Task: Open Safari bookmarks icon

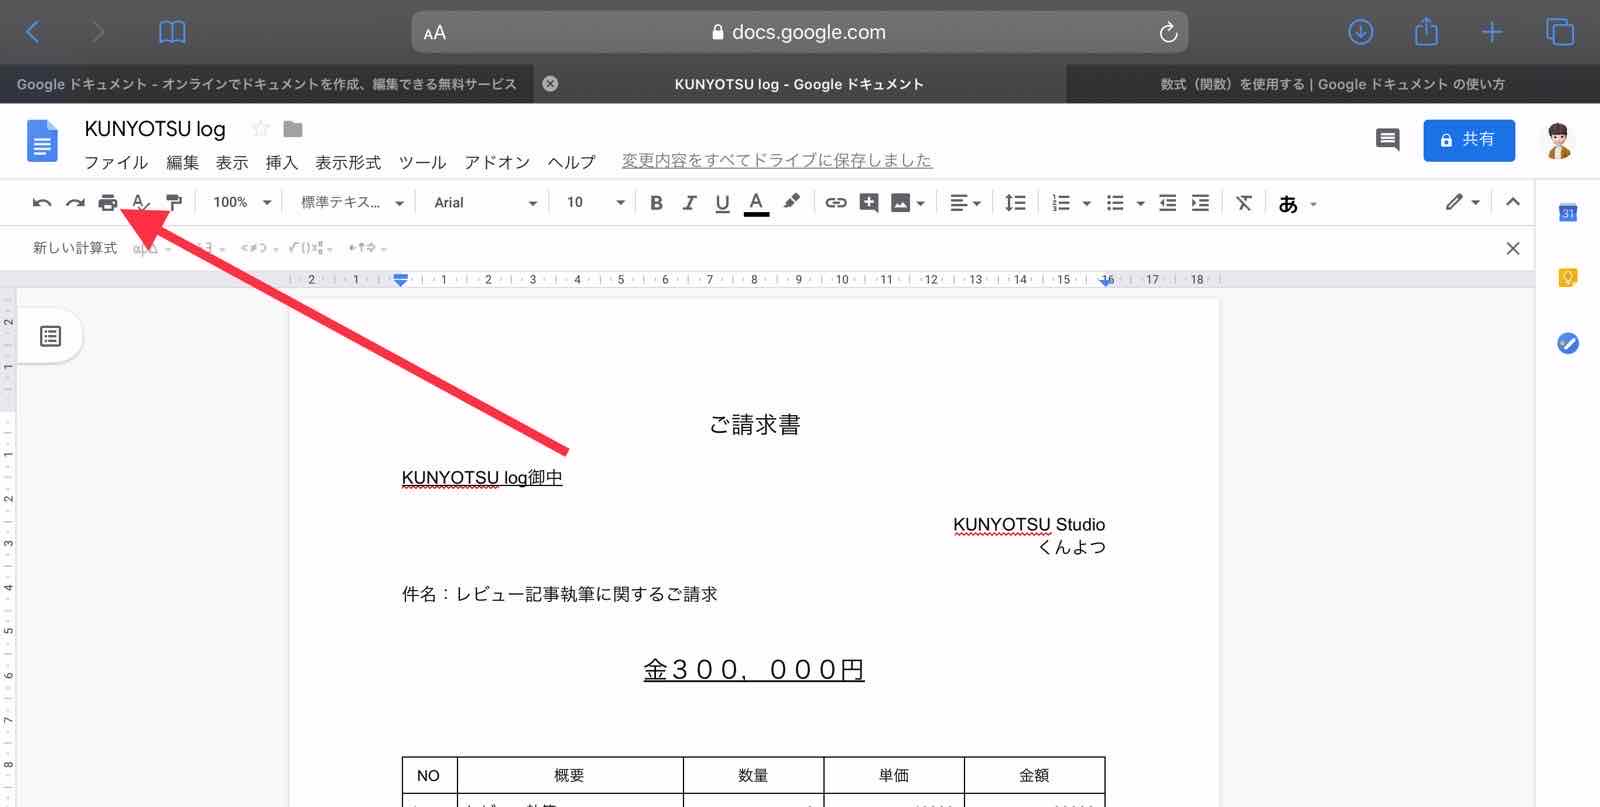Action: tap(172, 33)
